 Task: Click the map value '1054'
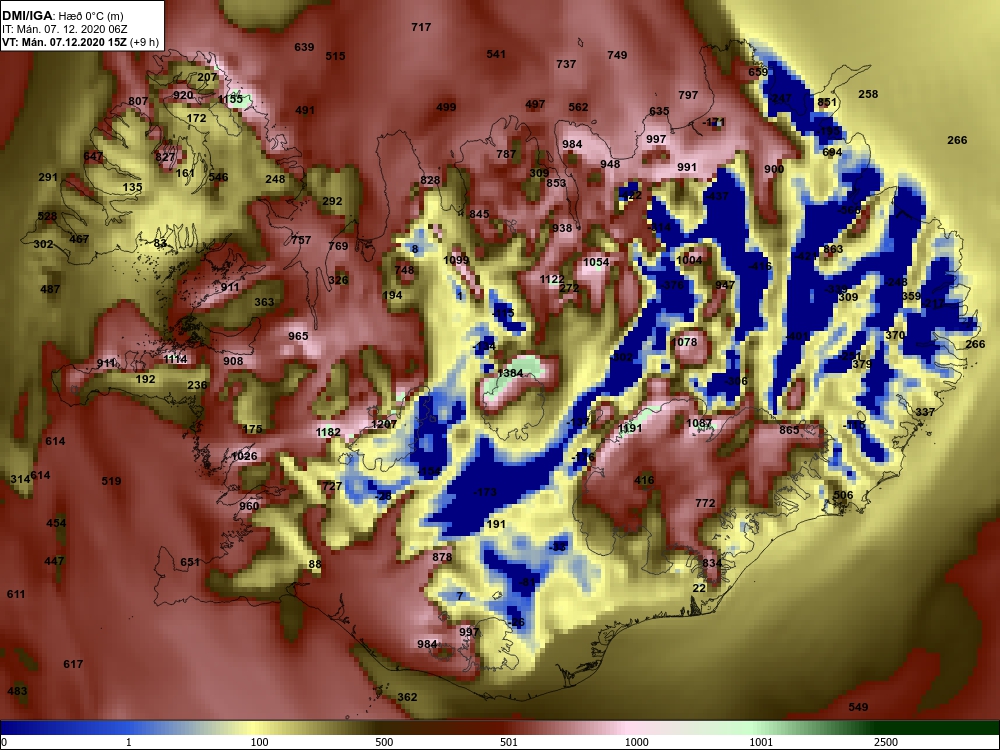[596, 262]
